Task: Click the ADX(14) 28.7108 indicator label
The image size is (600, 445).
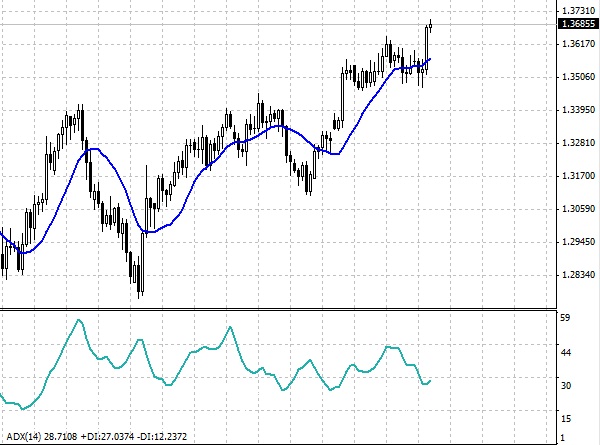Action: 42,436
